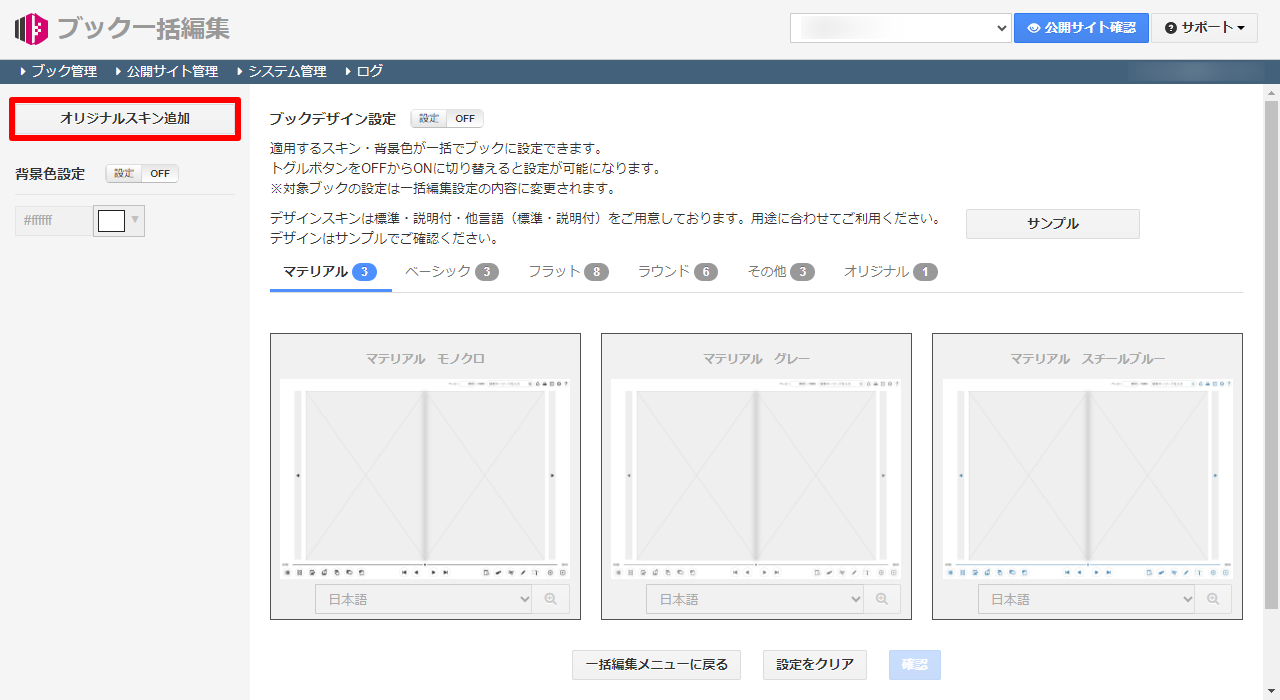
Task: Click the magnifier icon under マテリアル モノクロ skin
Action: (551, 598)
